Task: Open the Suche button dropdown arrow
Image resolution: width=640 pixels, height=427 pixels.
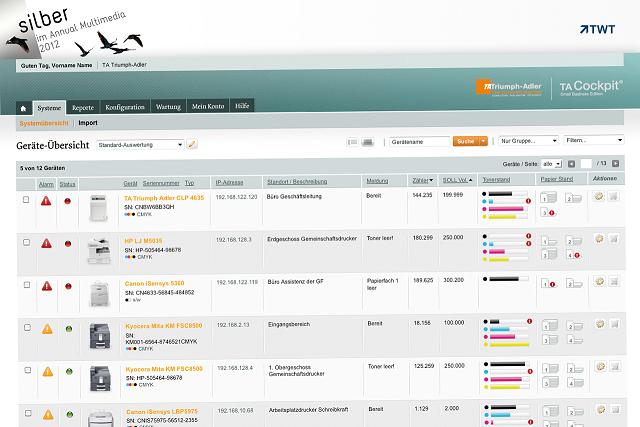Action: (483, 141)
